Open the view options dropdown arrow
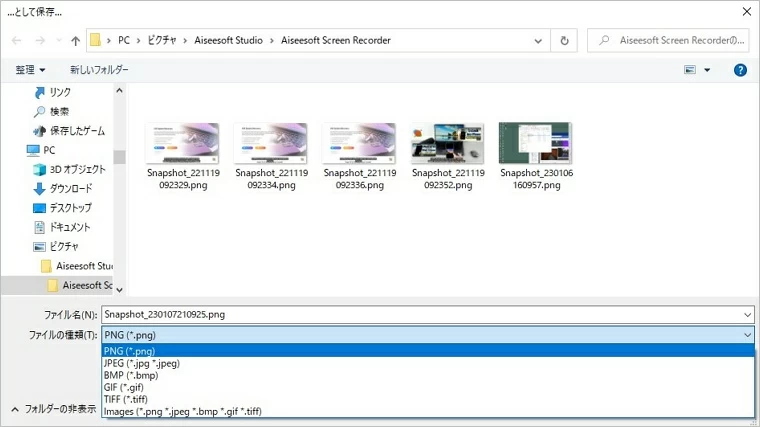This screenshot has width=760, height=427. click(x=707, y=70)
